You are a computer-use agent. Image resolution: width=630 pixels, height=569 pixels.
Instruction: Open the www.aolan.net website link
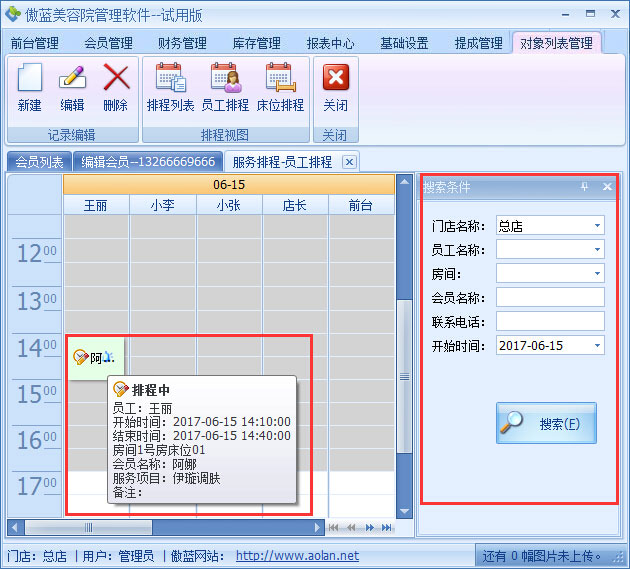click(x=297, y=556)
